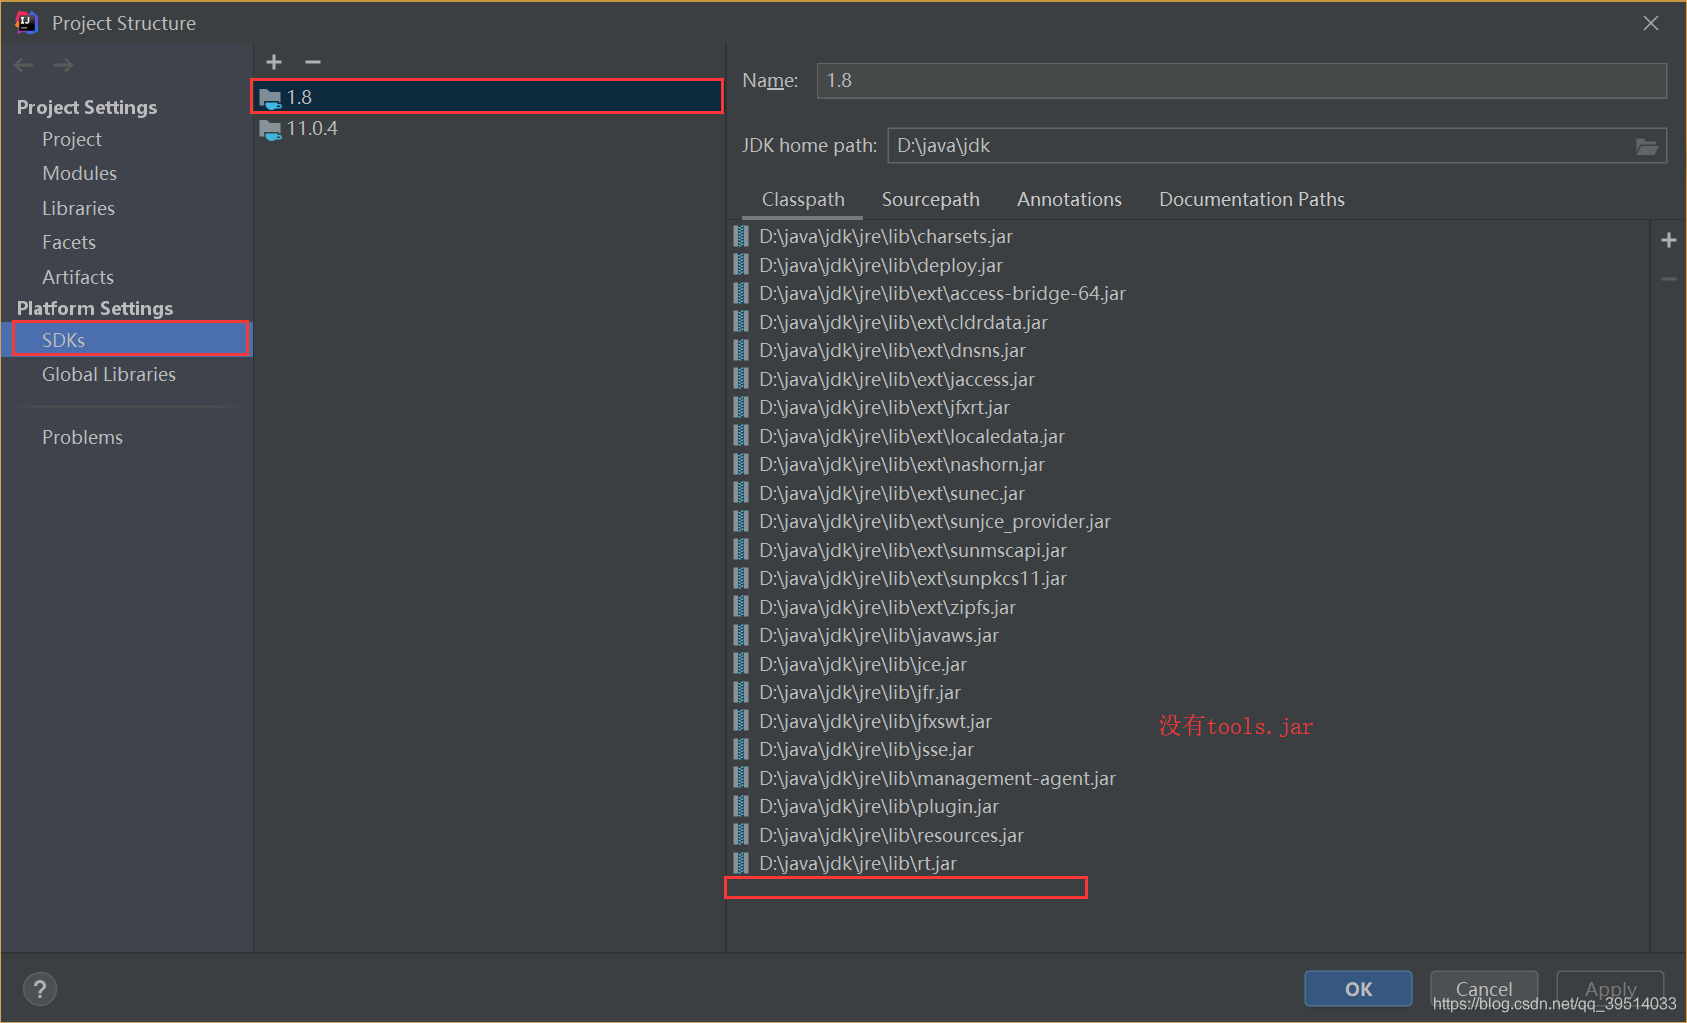Open help with question mark button

[39, 989]
